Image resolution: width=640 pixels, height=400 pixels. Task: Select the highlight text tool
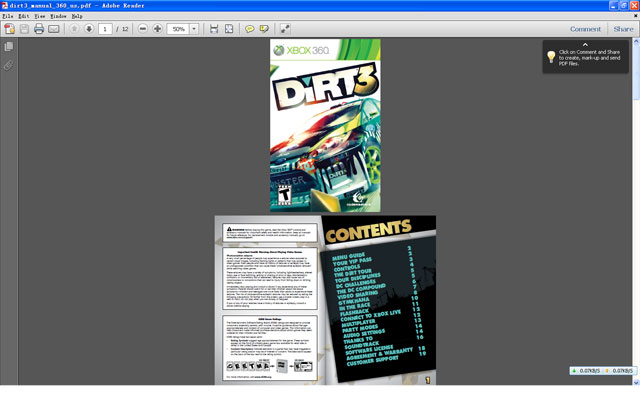264,29
